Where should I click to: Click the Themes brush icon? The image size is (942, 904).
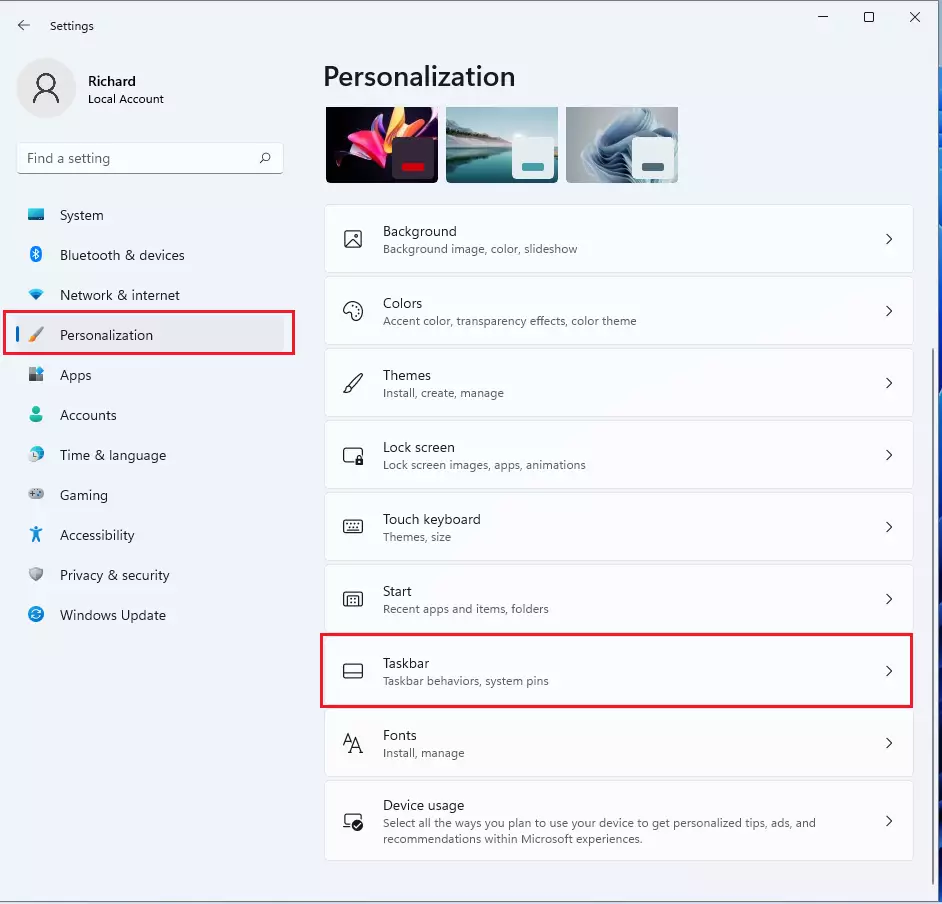pos(353,383)
